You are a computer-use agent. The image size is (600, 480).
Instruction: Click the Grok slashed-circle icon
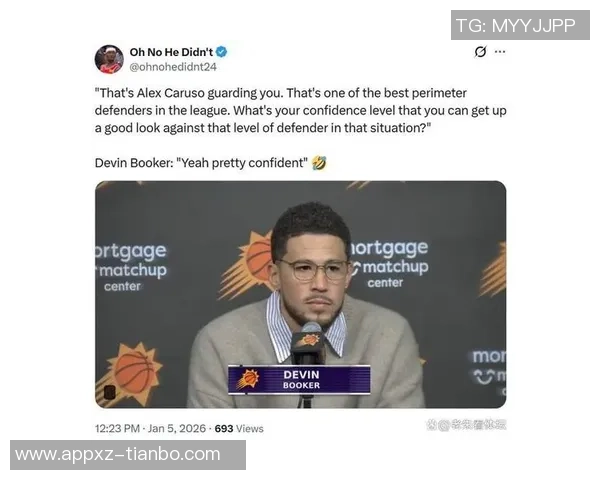point(480,51)
